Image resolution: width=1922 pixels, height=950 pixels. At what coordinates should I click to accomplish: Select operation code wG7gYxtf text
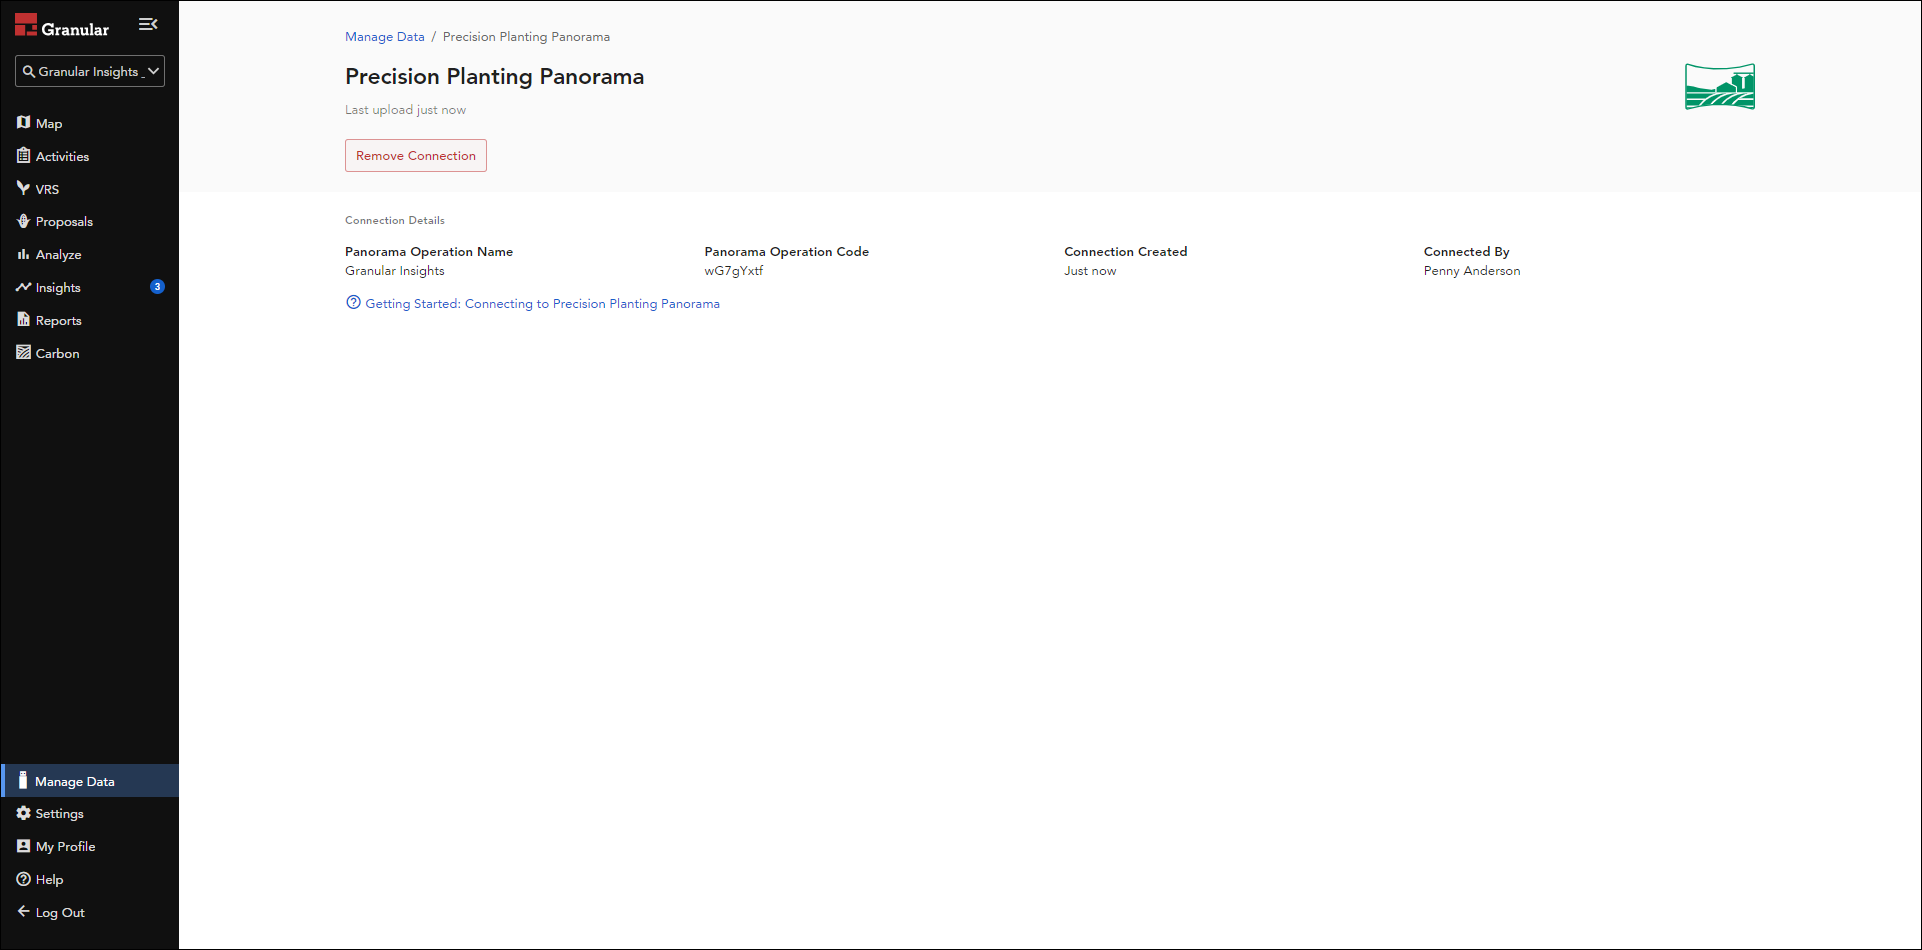pyautogui.click(x=734, y=271)
